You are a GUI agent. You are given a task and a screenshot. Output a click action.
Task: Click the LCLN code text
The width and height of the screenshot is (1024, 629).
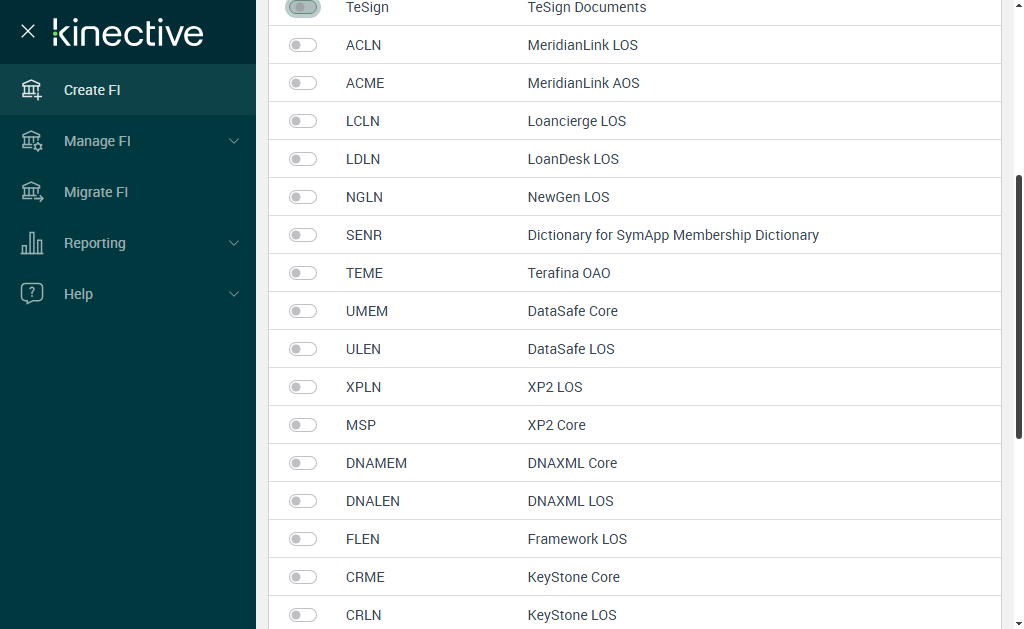tap(362, 121)
